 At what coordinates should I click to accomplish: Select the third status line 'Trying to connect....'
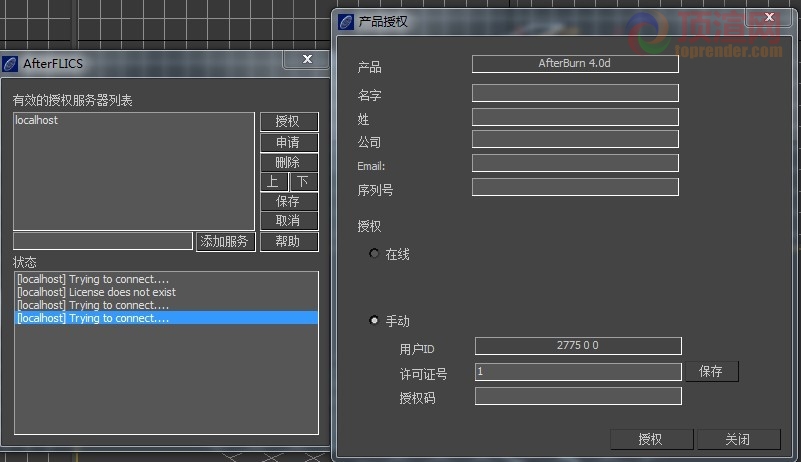pyautogui.click(x=167, y=305)
